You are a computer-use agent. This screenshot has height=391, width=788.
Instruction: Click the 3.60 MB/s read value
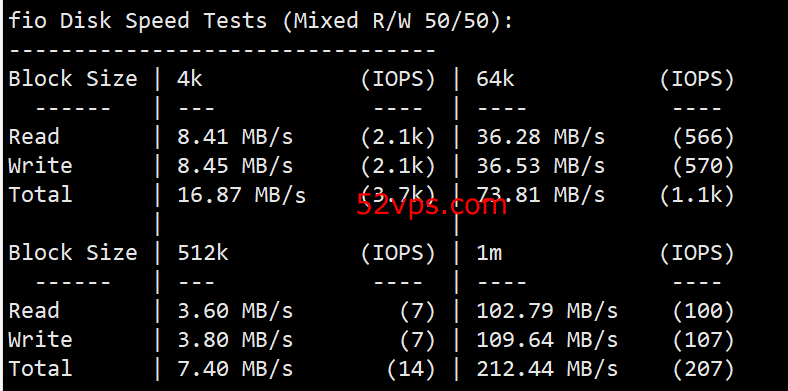coord(235,311)
